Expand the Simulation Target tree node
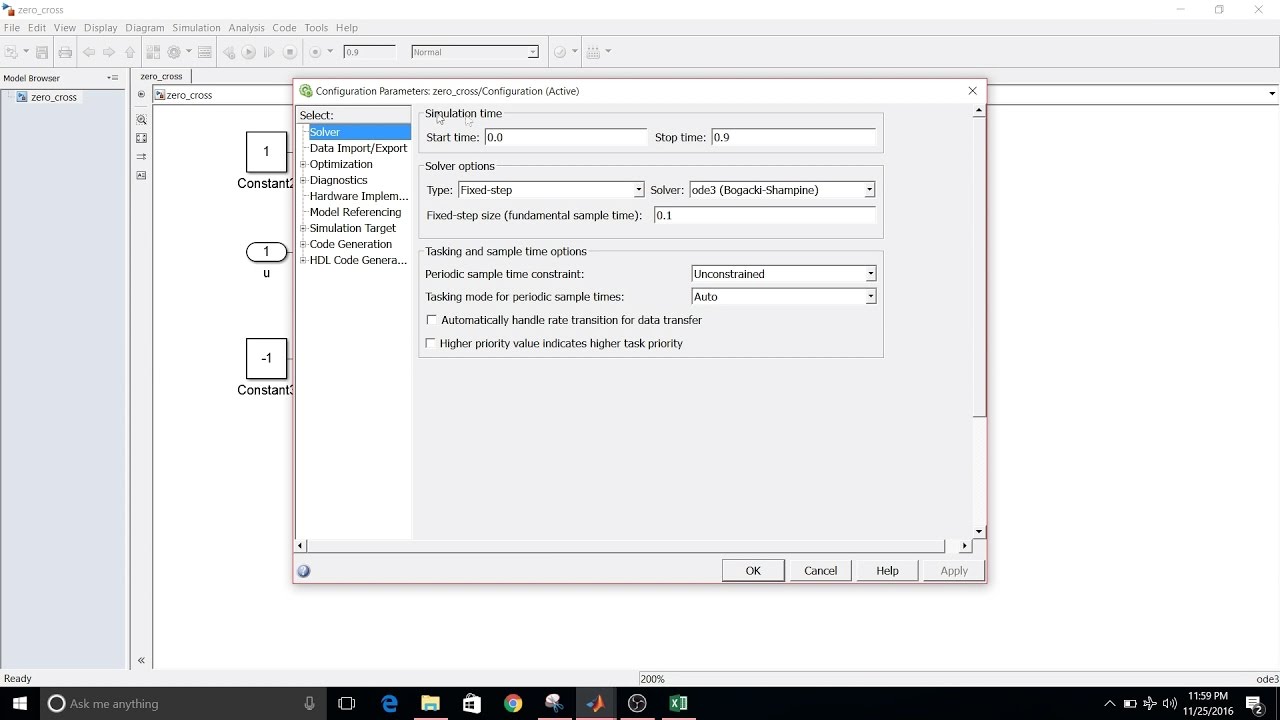Image resolution: width=1280 pixels, height=720 pixels. [x=303, y=228]
